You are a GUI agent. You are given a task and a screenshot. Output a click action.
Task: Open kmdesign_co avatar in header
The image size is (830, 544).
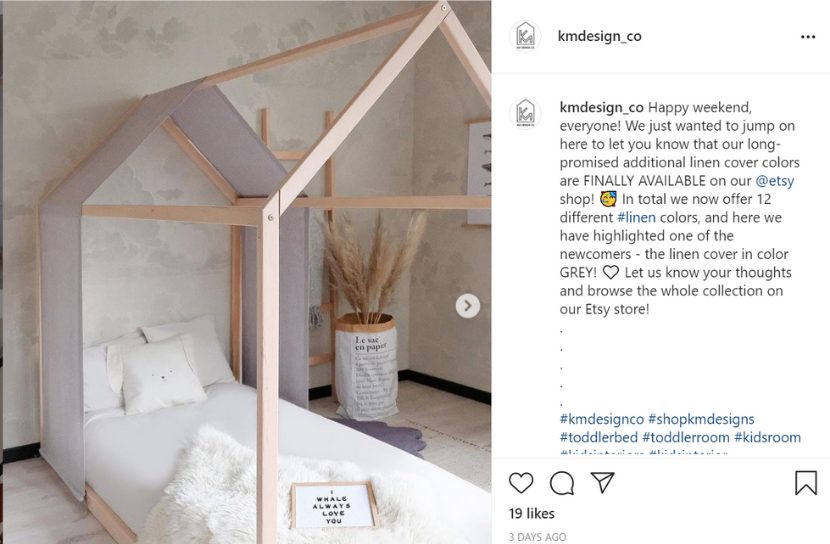[x=525, y=37]
